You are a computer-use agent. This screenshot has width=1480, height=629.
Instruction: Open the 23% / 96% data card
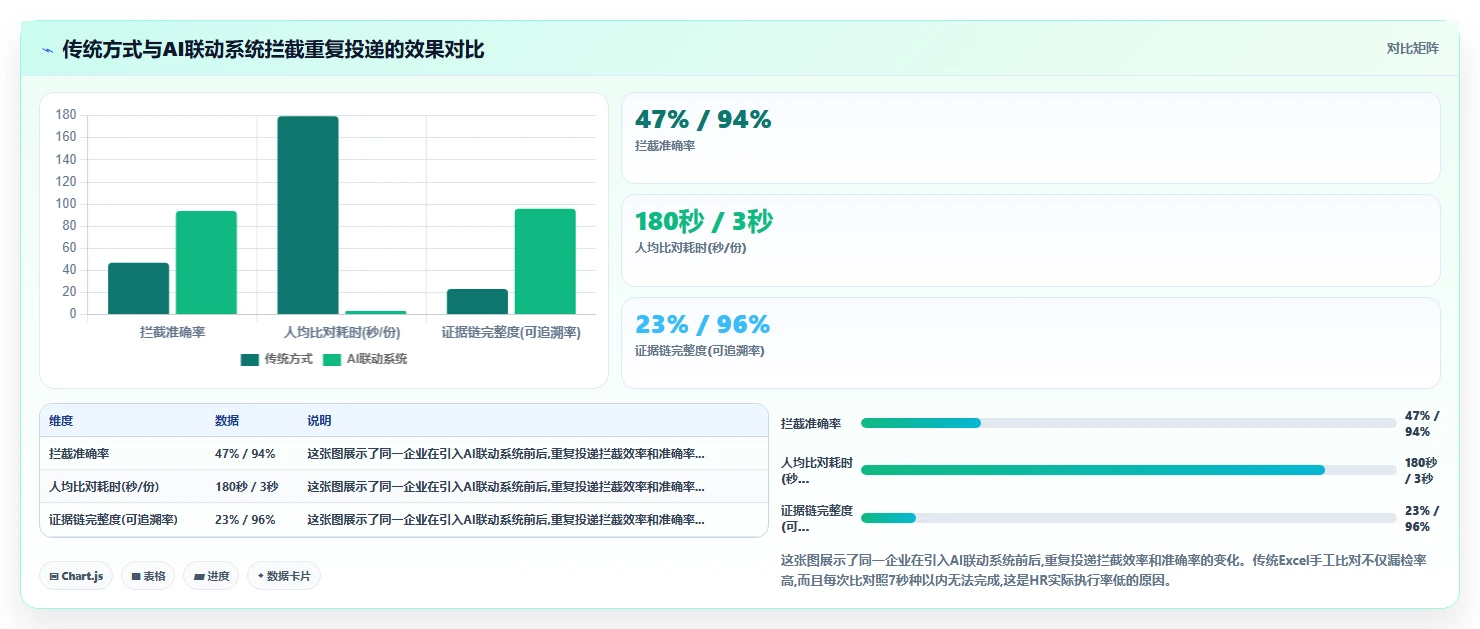point(1031,343)
